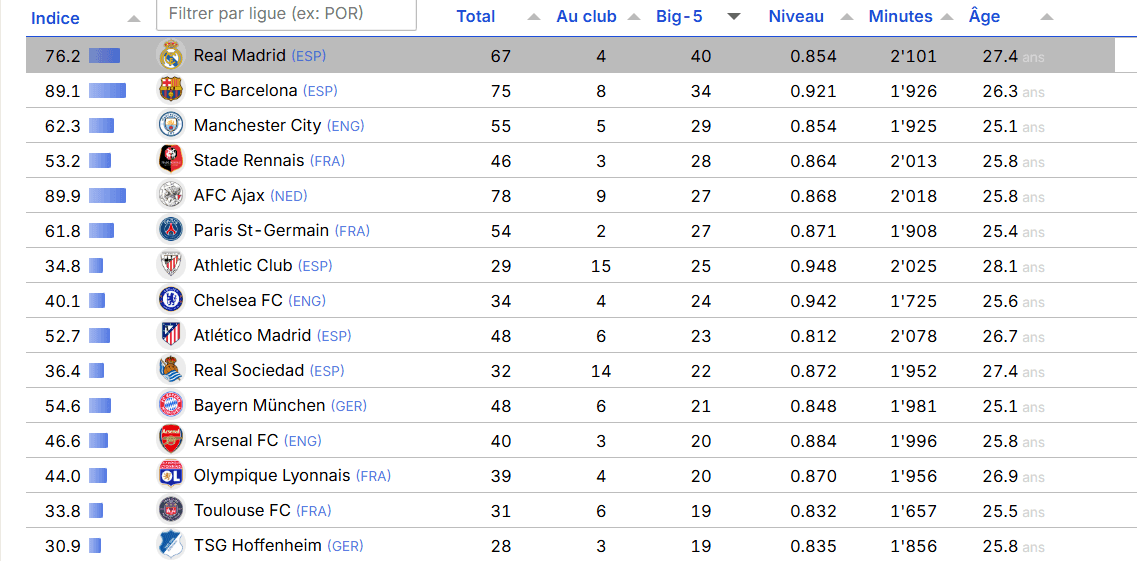
Task: Click the Athletic Club crest
Action: (x=171, y=265)
